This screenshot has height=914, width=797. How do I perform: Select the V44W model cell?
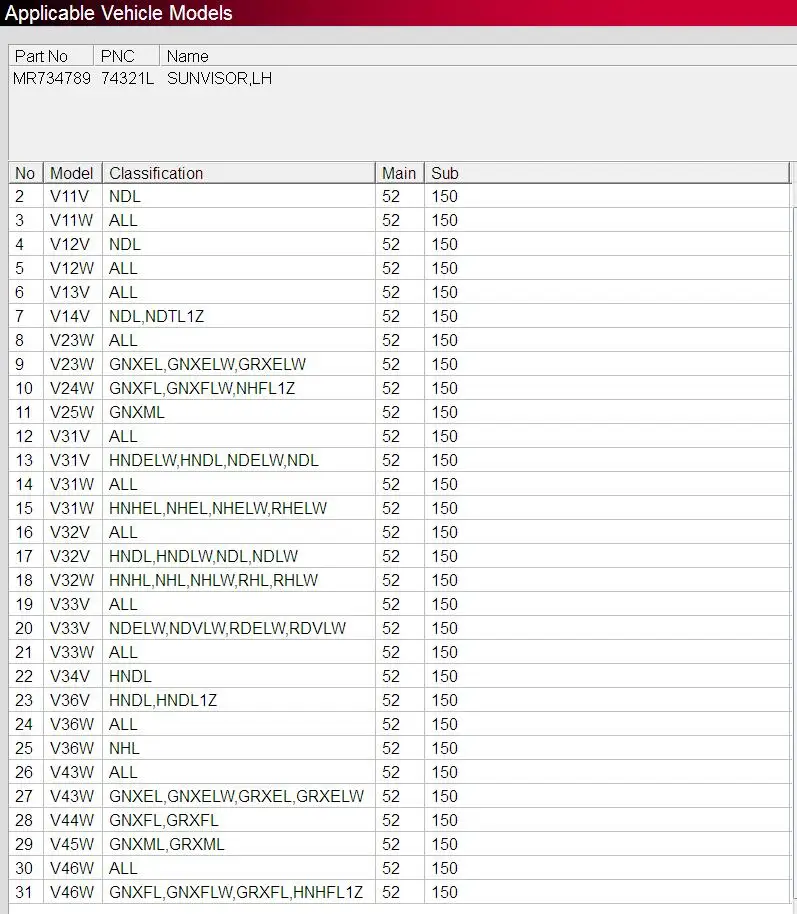point(71,820)
